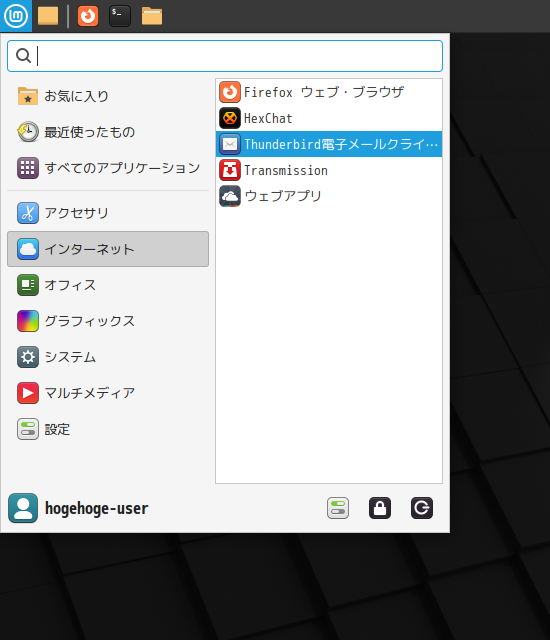Open settings manager toggle-style icon at bottom
The height and width of the screenshot is (640, 550).
point(338,508)
